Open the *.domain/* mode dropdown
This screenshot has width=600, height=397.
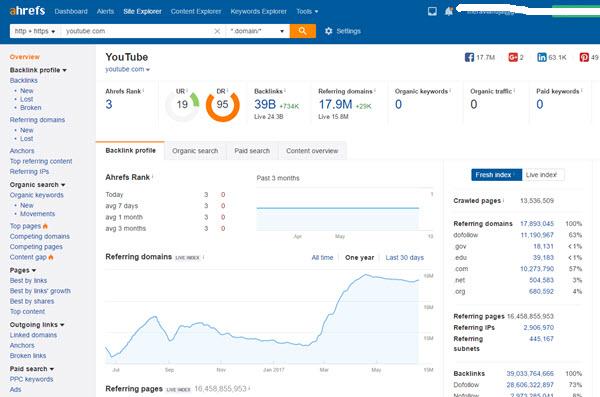(257, 31)
